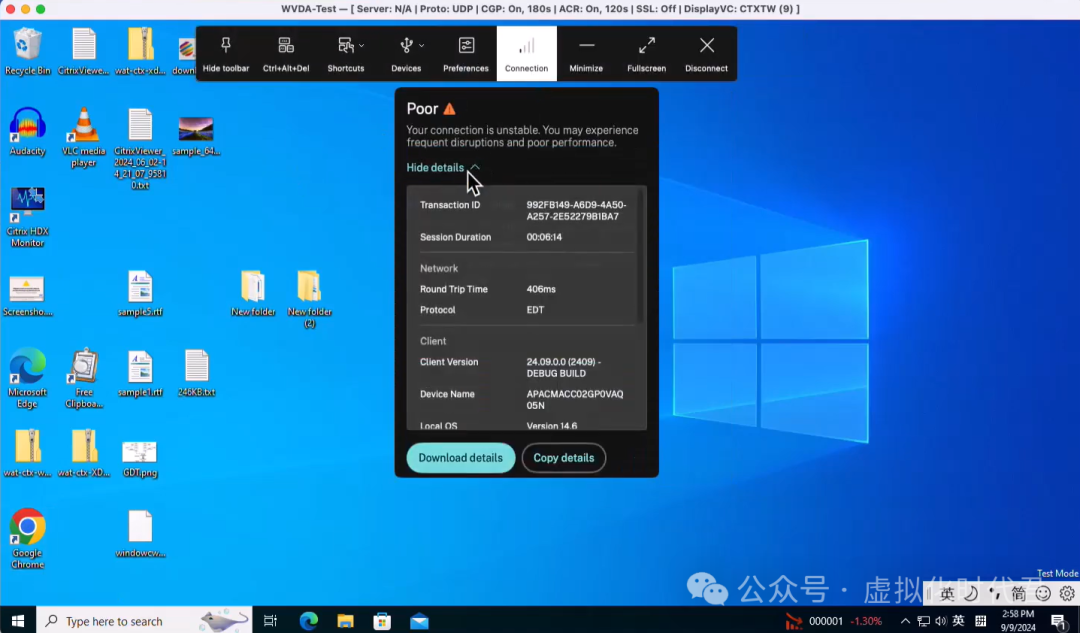The height and width of the screenshot is (633, 1080).
Task: Click the toolbar Minimize icon
Action: coord(586,45)
